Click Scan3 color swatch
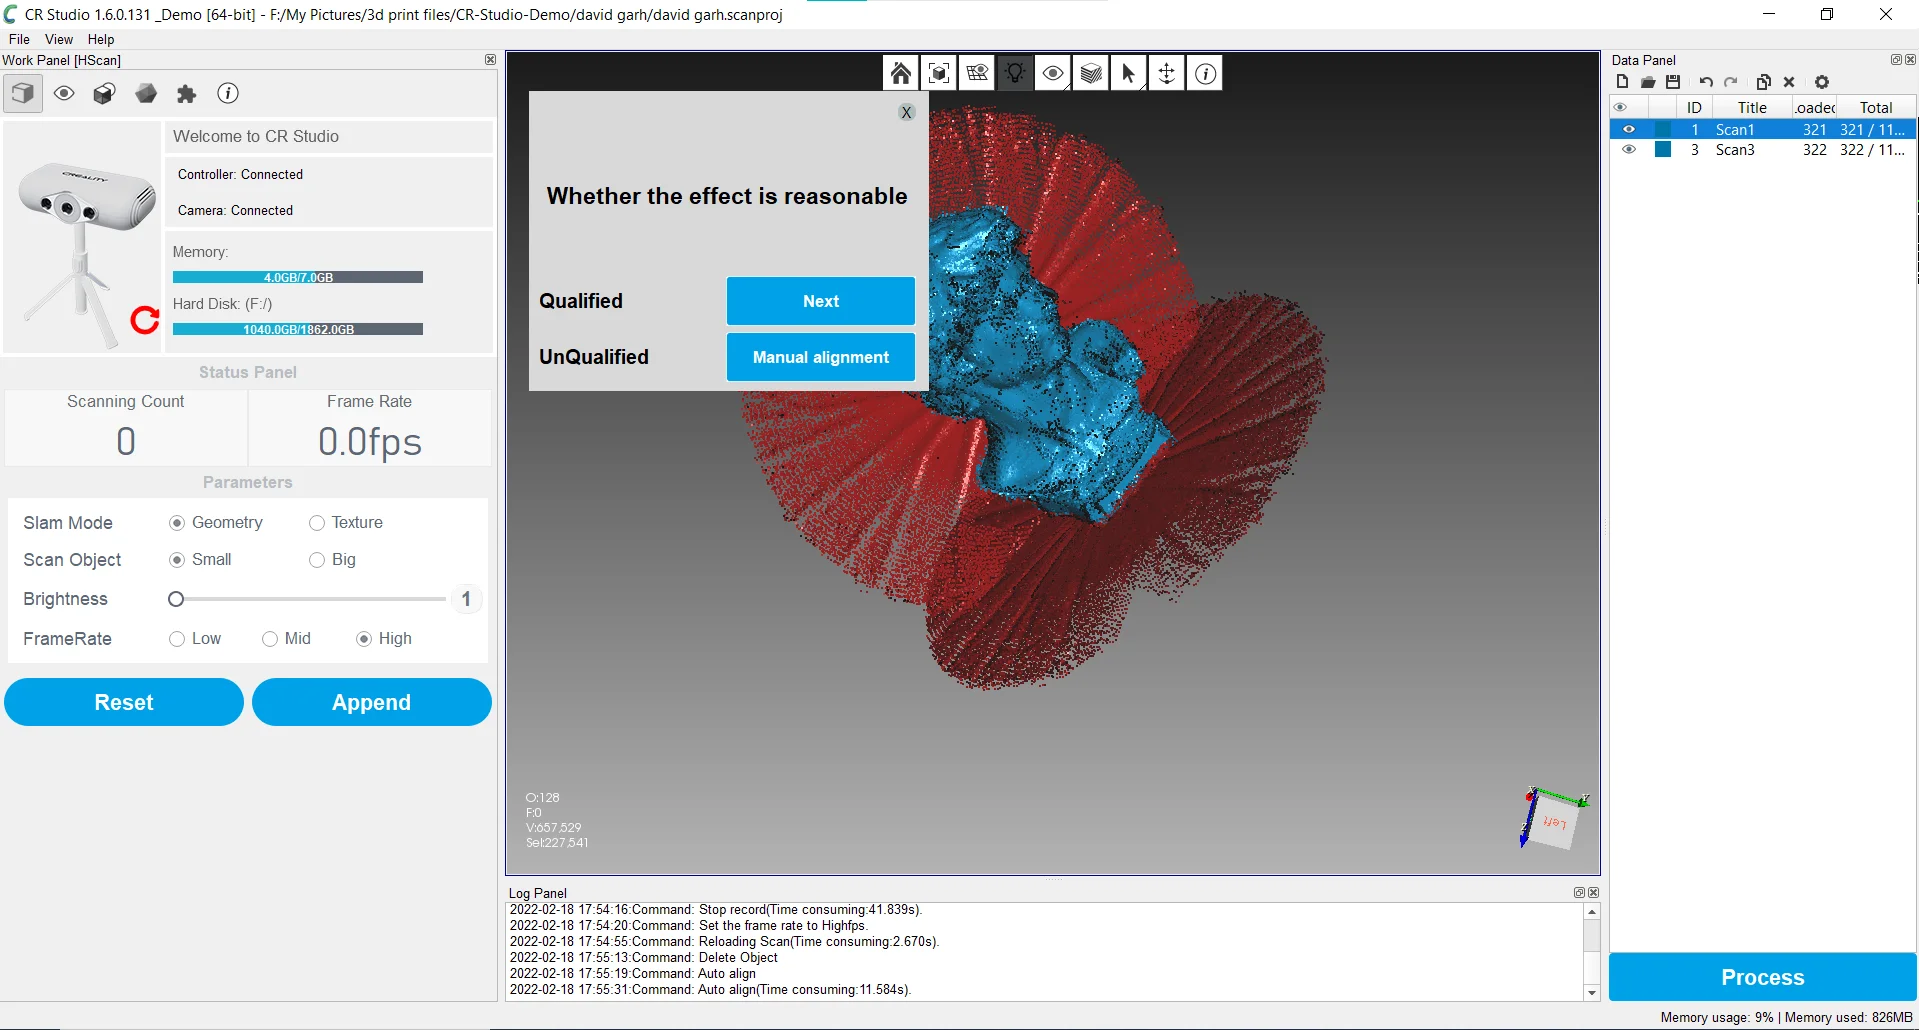The height and width of the screenshot is (1030, 1919). click(x=1663, y=150)
